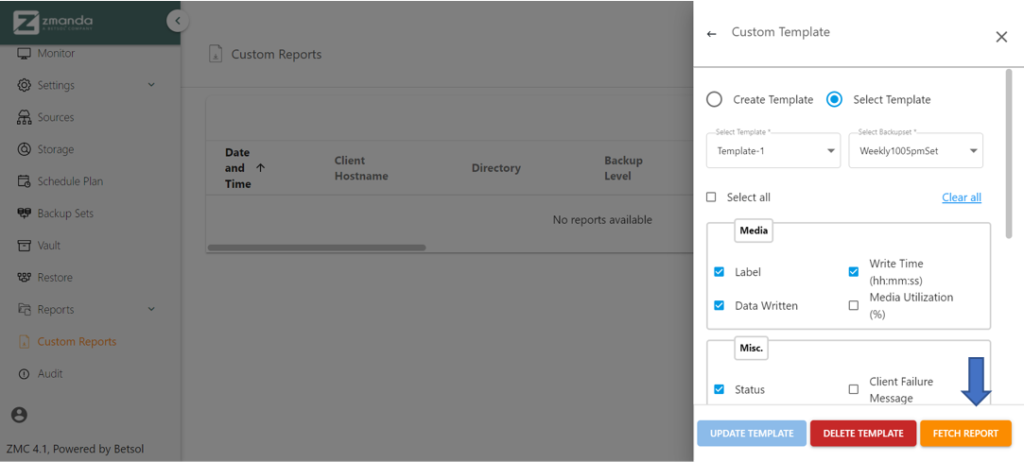Open user account profile icon
This screenshot has width=1024, height=462.
point(19,415)
